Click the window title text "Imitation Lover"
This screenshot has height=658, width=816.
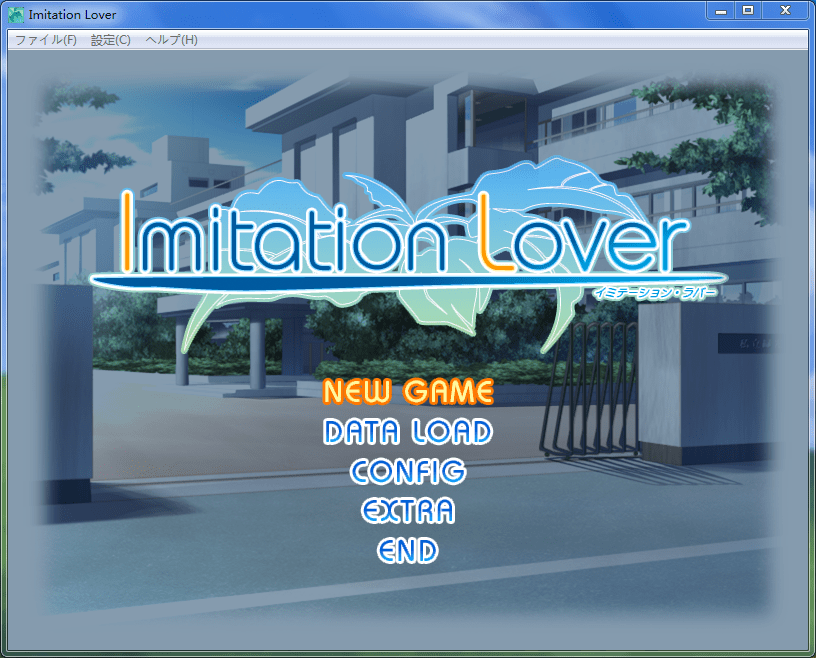click(73, 15)
